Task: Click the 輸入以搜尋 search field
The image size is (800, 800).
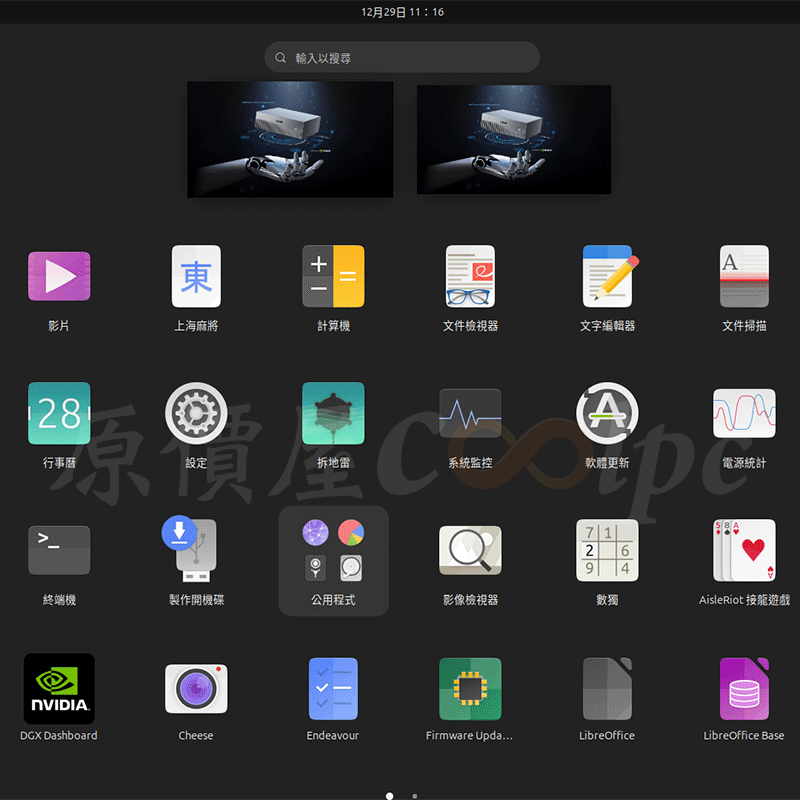Action: click(x=402, y=58)
